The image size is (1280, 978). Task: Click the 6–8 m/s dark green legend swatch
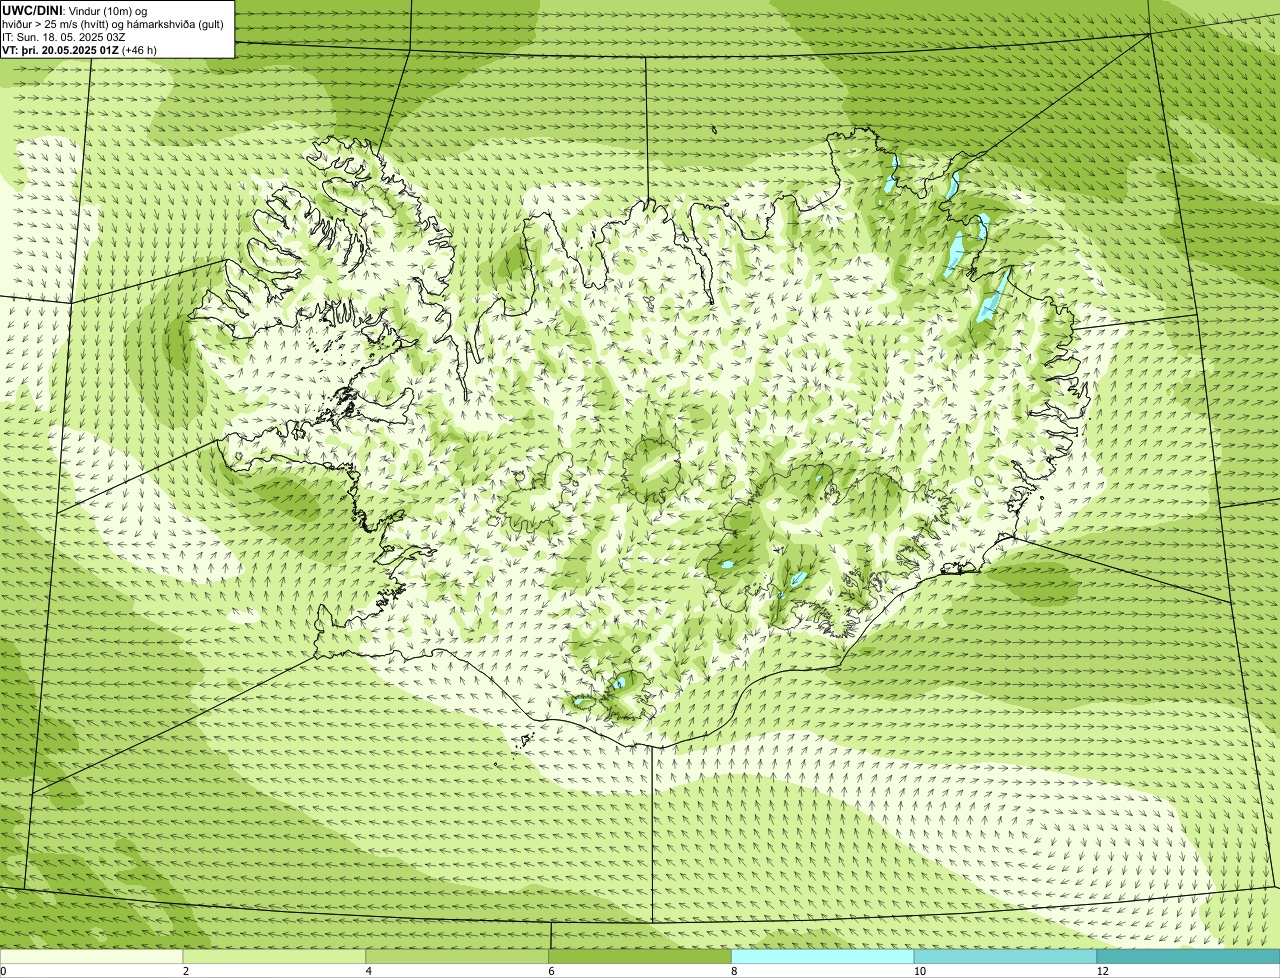pyautogui.click(x=640, y=956)
